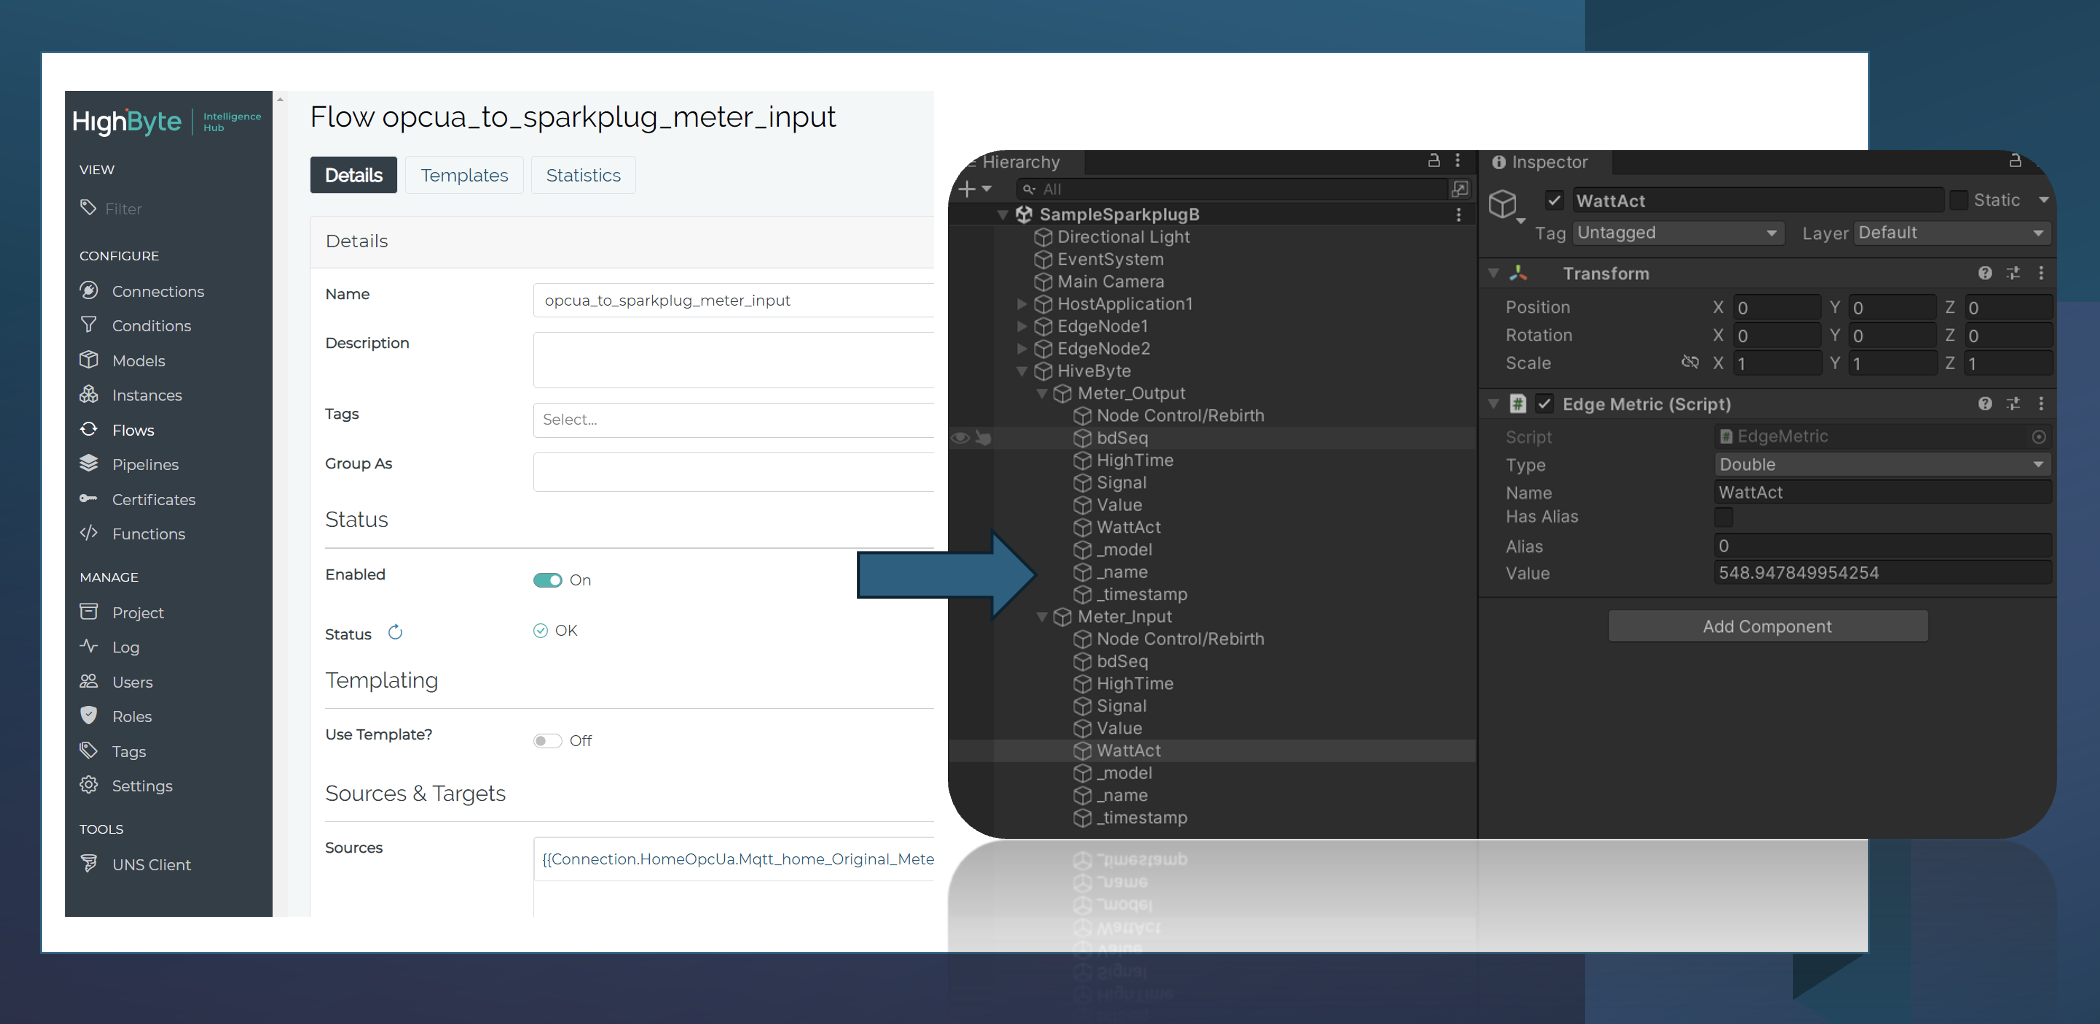Lock the Hierarchy panel
This screenshot has width=2100, height=1024.
1433,160
